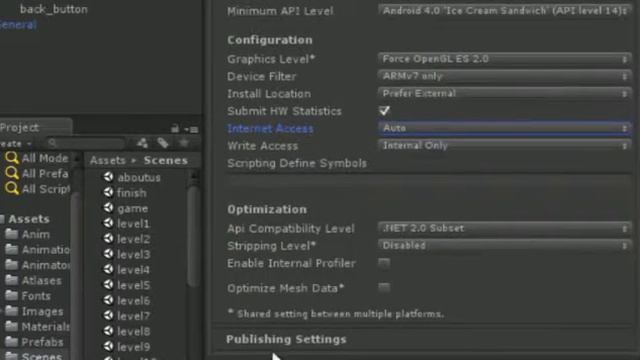Click Assets in the breadcrumb path
640x360 pixels.
[107, 160]
